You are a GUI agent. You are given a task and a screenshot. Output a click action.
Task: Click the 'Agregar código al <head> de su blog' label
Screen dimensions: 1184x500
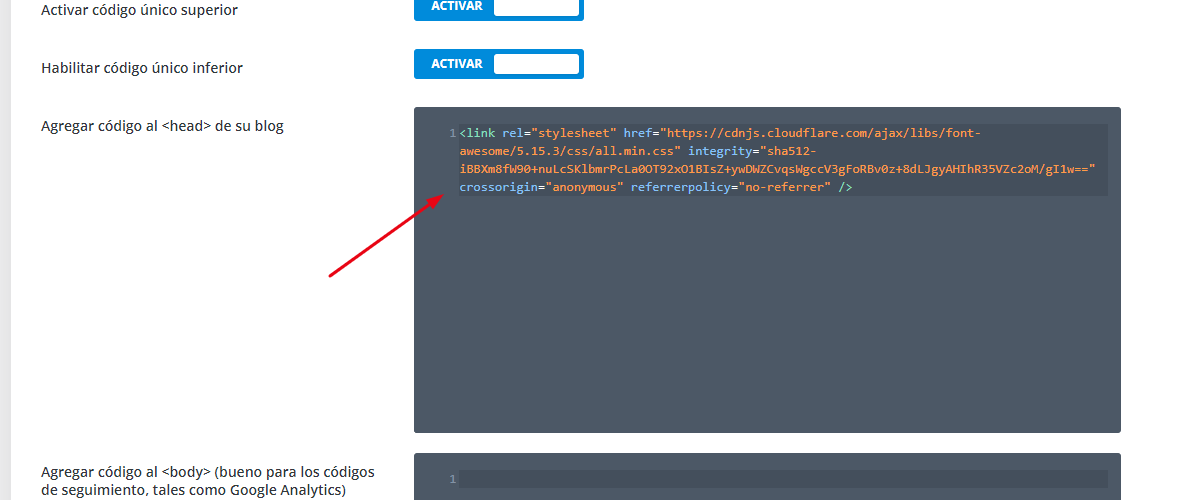click(162, 126)
